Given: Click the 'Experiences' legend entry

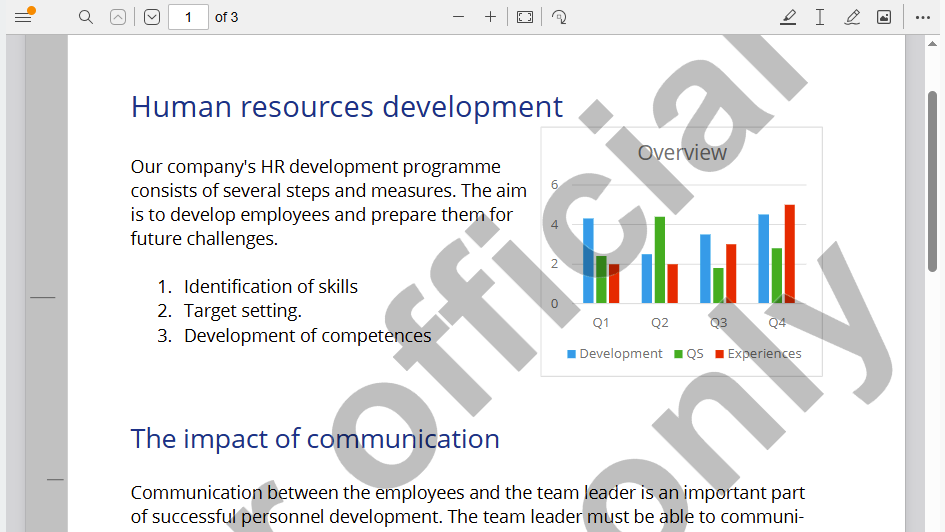Looking at the screenshot, I should click(x=758, y=354).
